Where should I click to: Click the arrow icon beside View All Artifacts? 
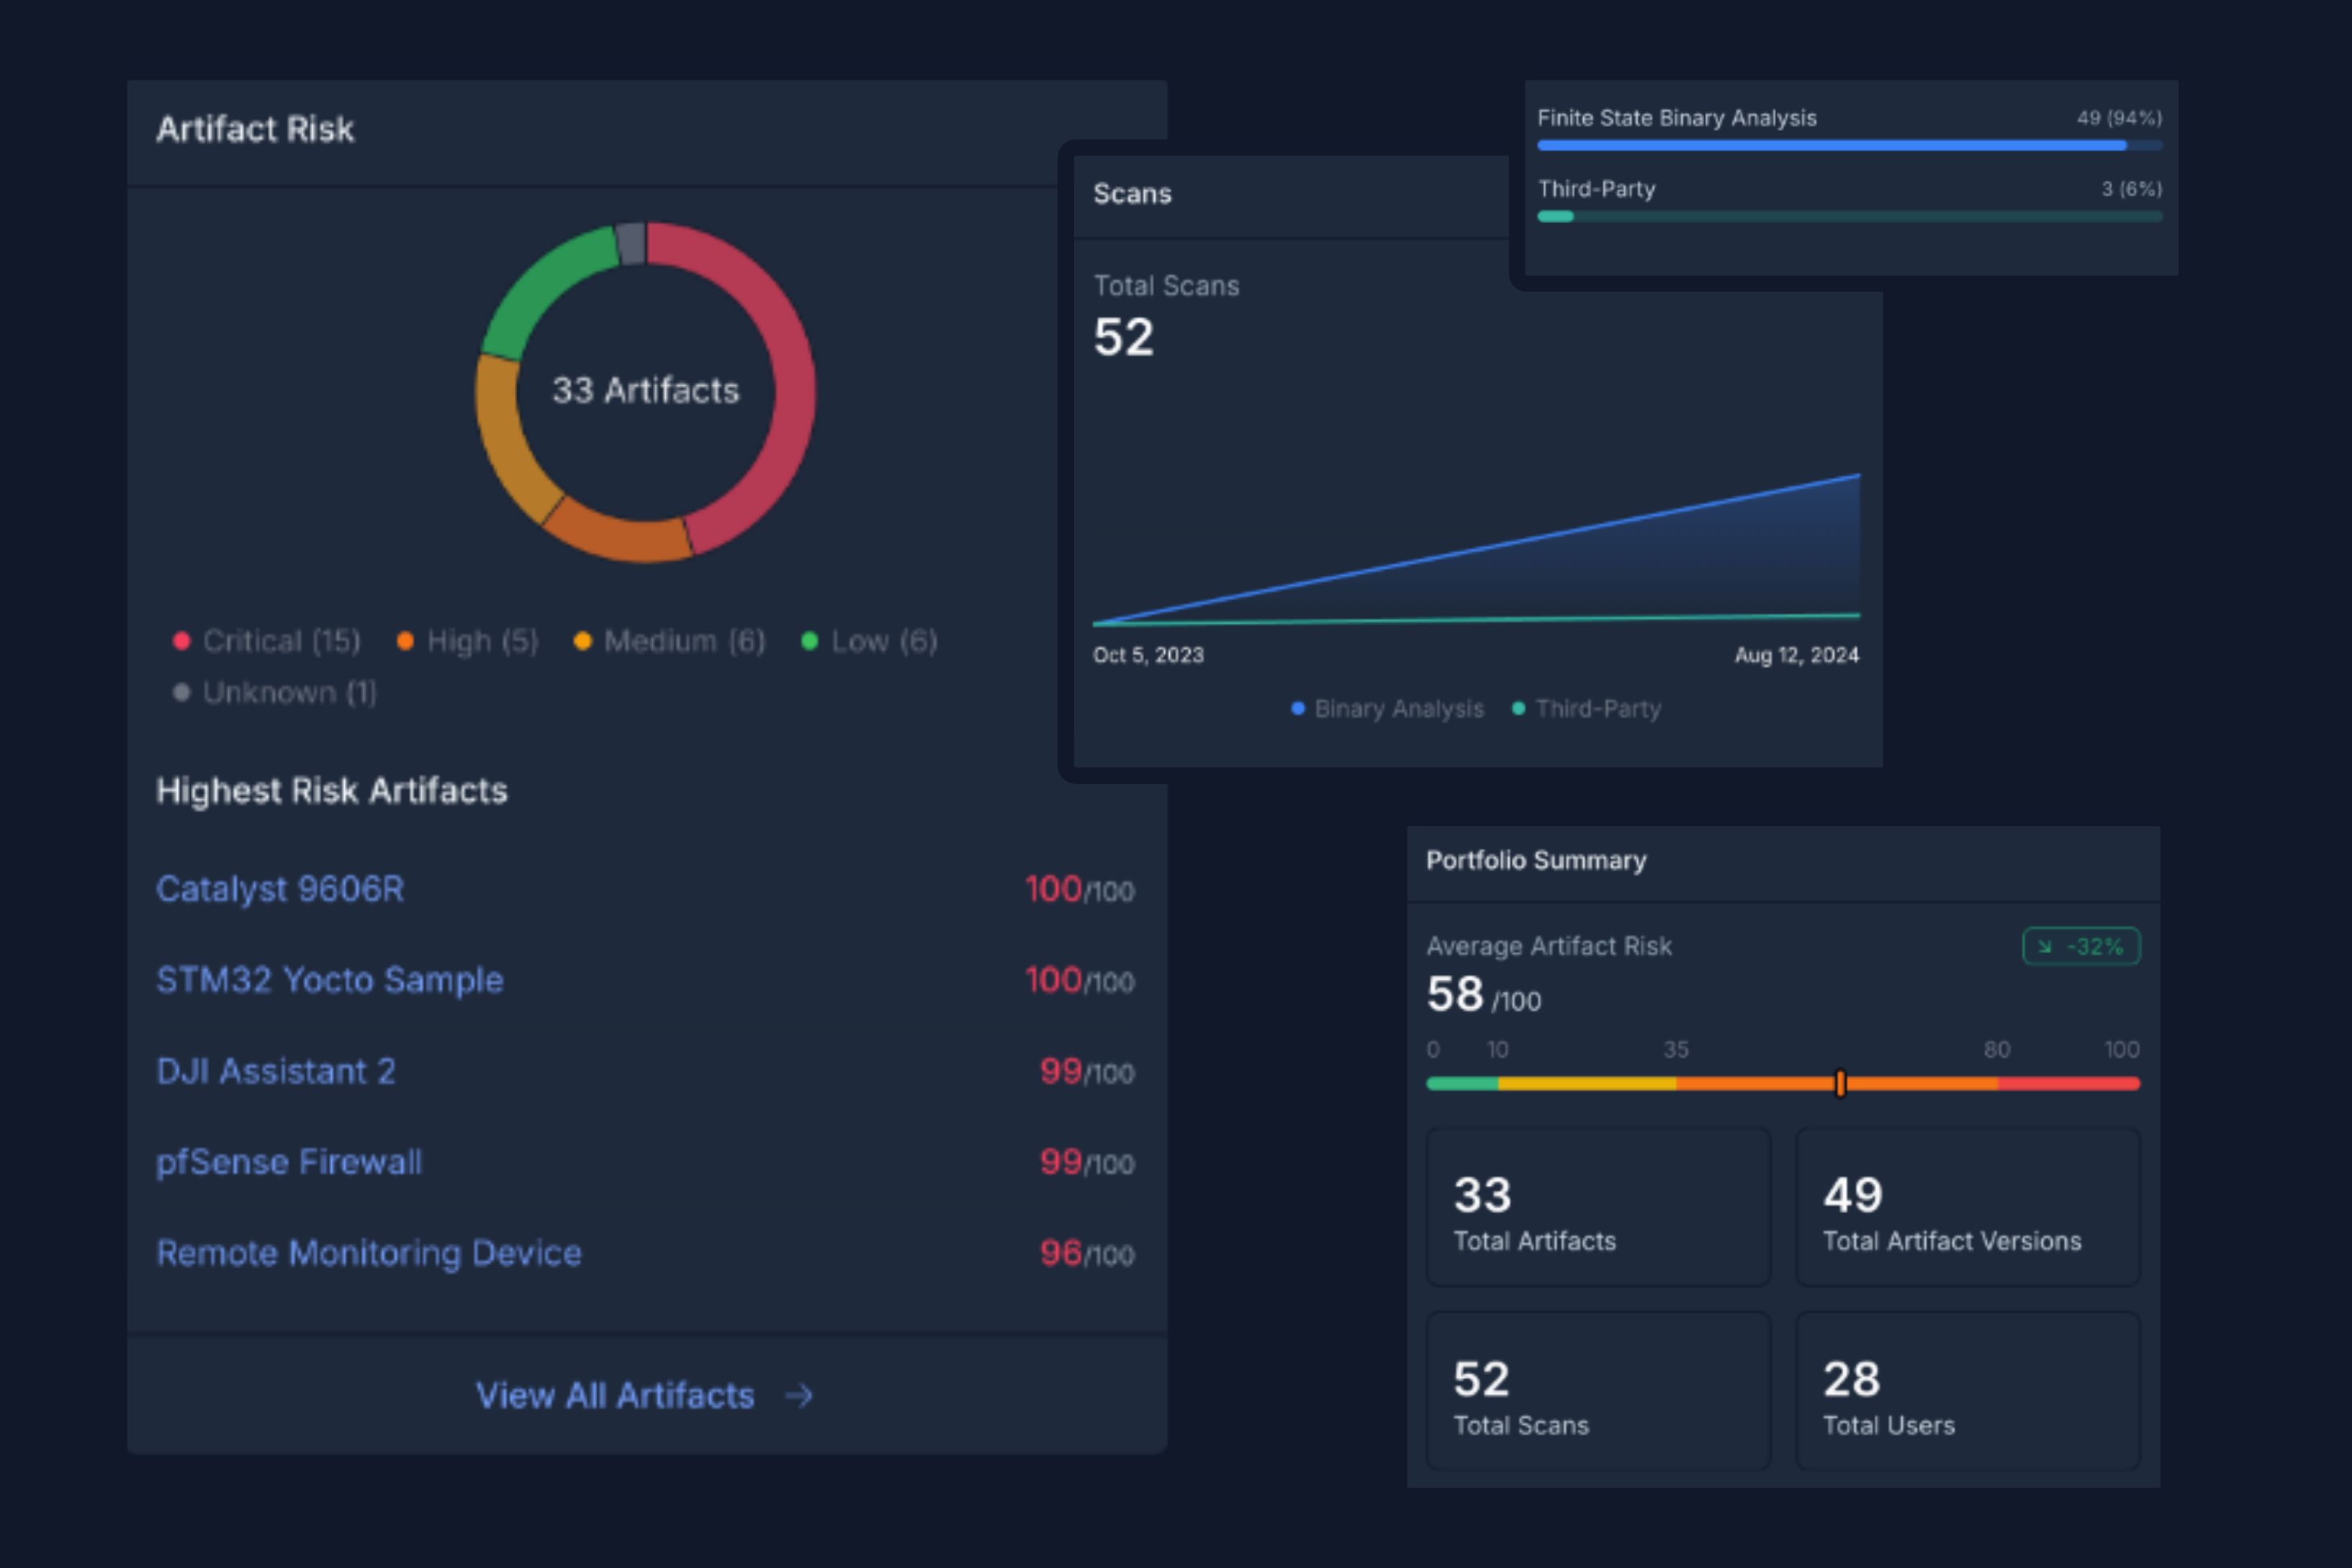pyautogui.click(x=799, y=1395)
